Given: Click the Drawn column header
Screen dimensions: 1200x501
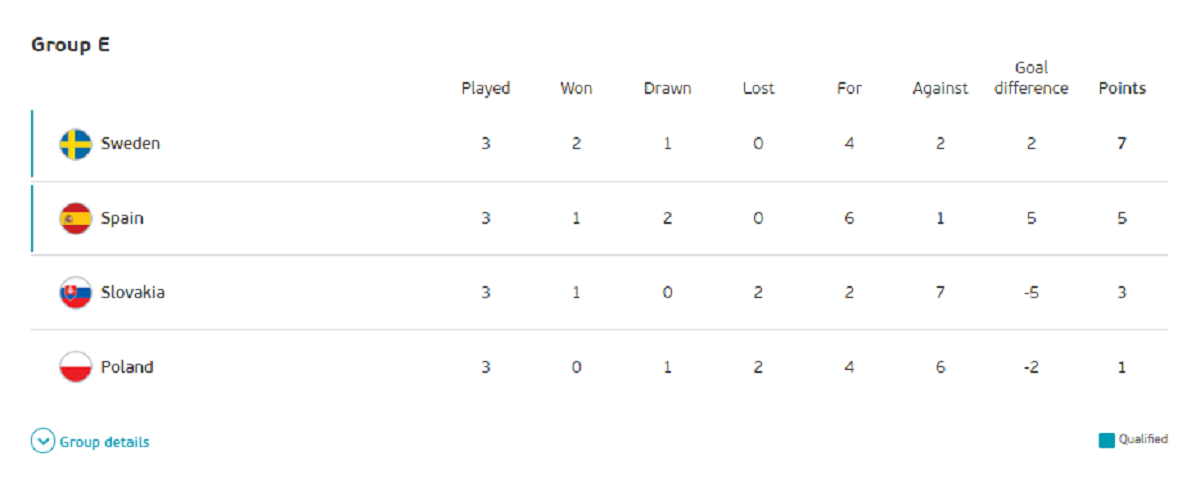Looking at the screenshot, I should coord(667,88).
